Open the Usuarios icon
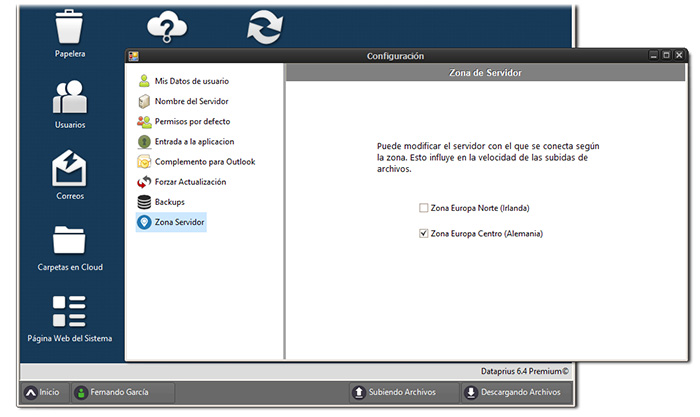Viewport: 700px width, 417px height. [70, 96]
